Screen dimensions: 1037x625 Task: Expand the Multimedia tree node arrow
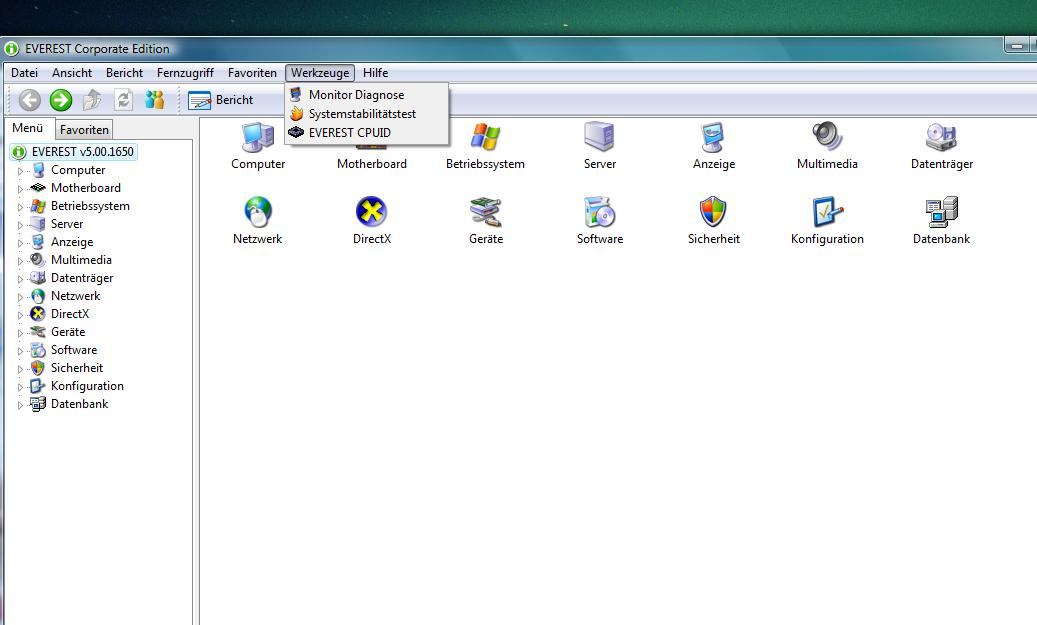tap(21, 261)
